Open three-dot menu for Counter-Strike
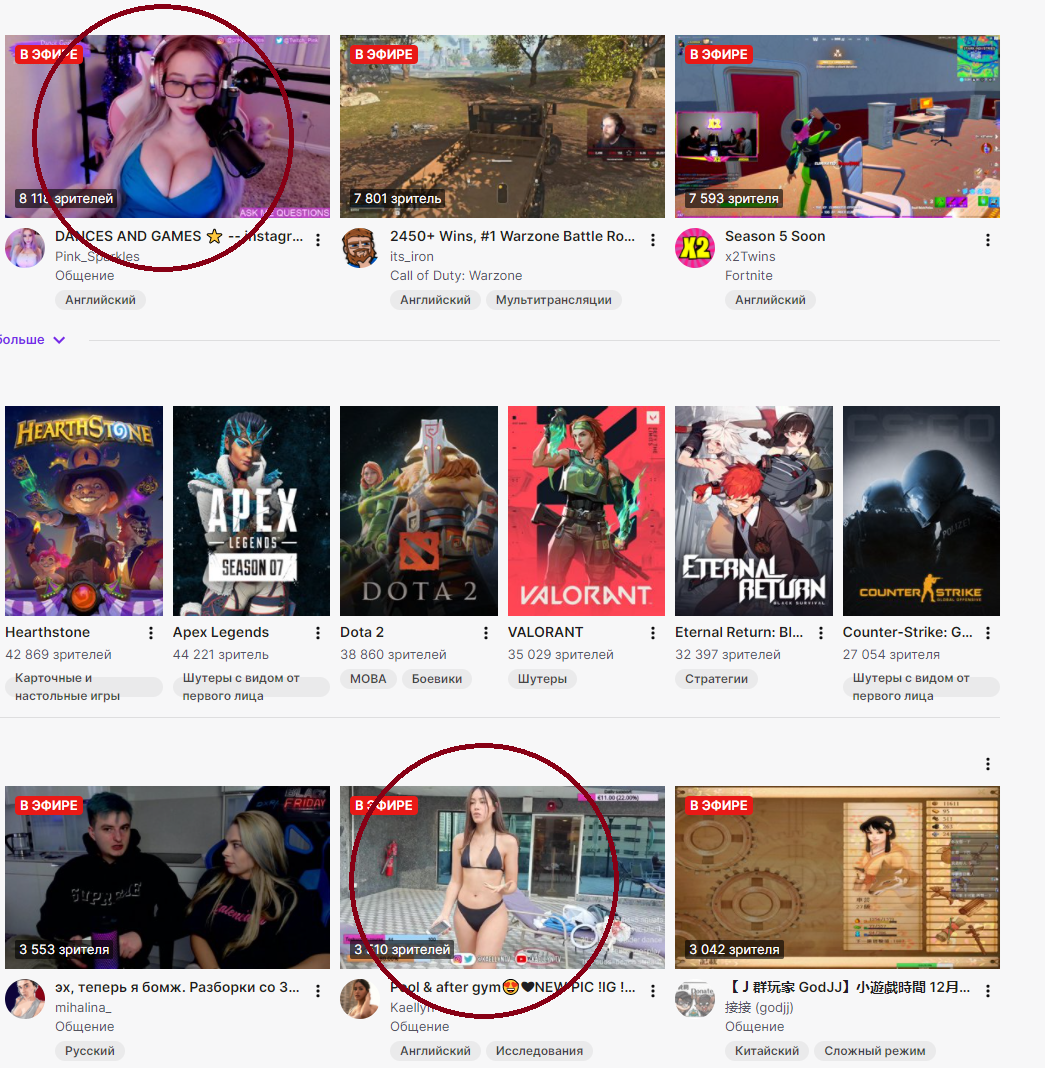Image resolution: width=1045 pixels, height=1068 pixels. tap(988, 633)
